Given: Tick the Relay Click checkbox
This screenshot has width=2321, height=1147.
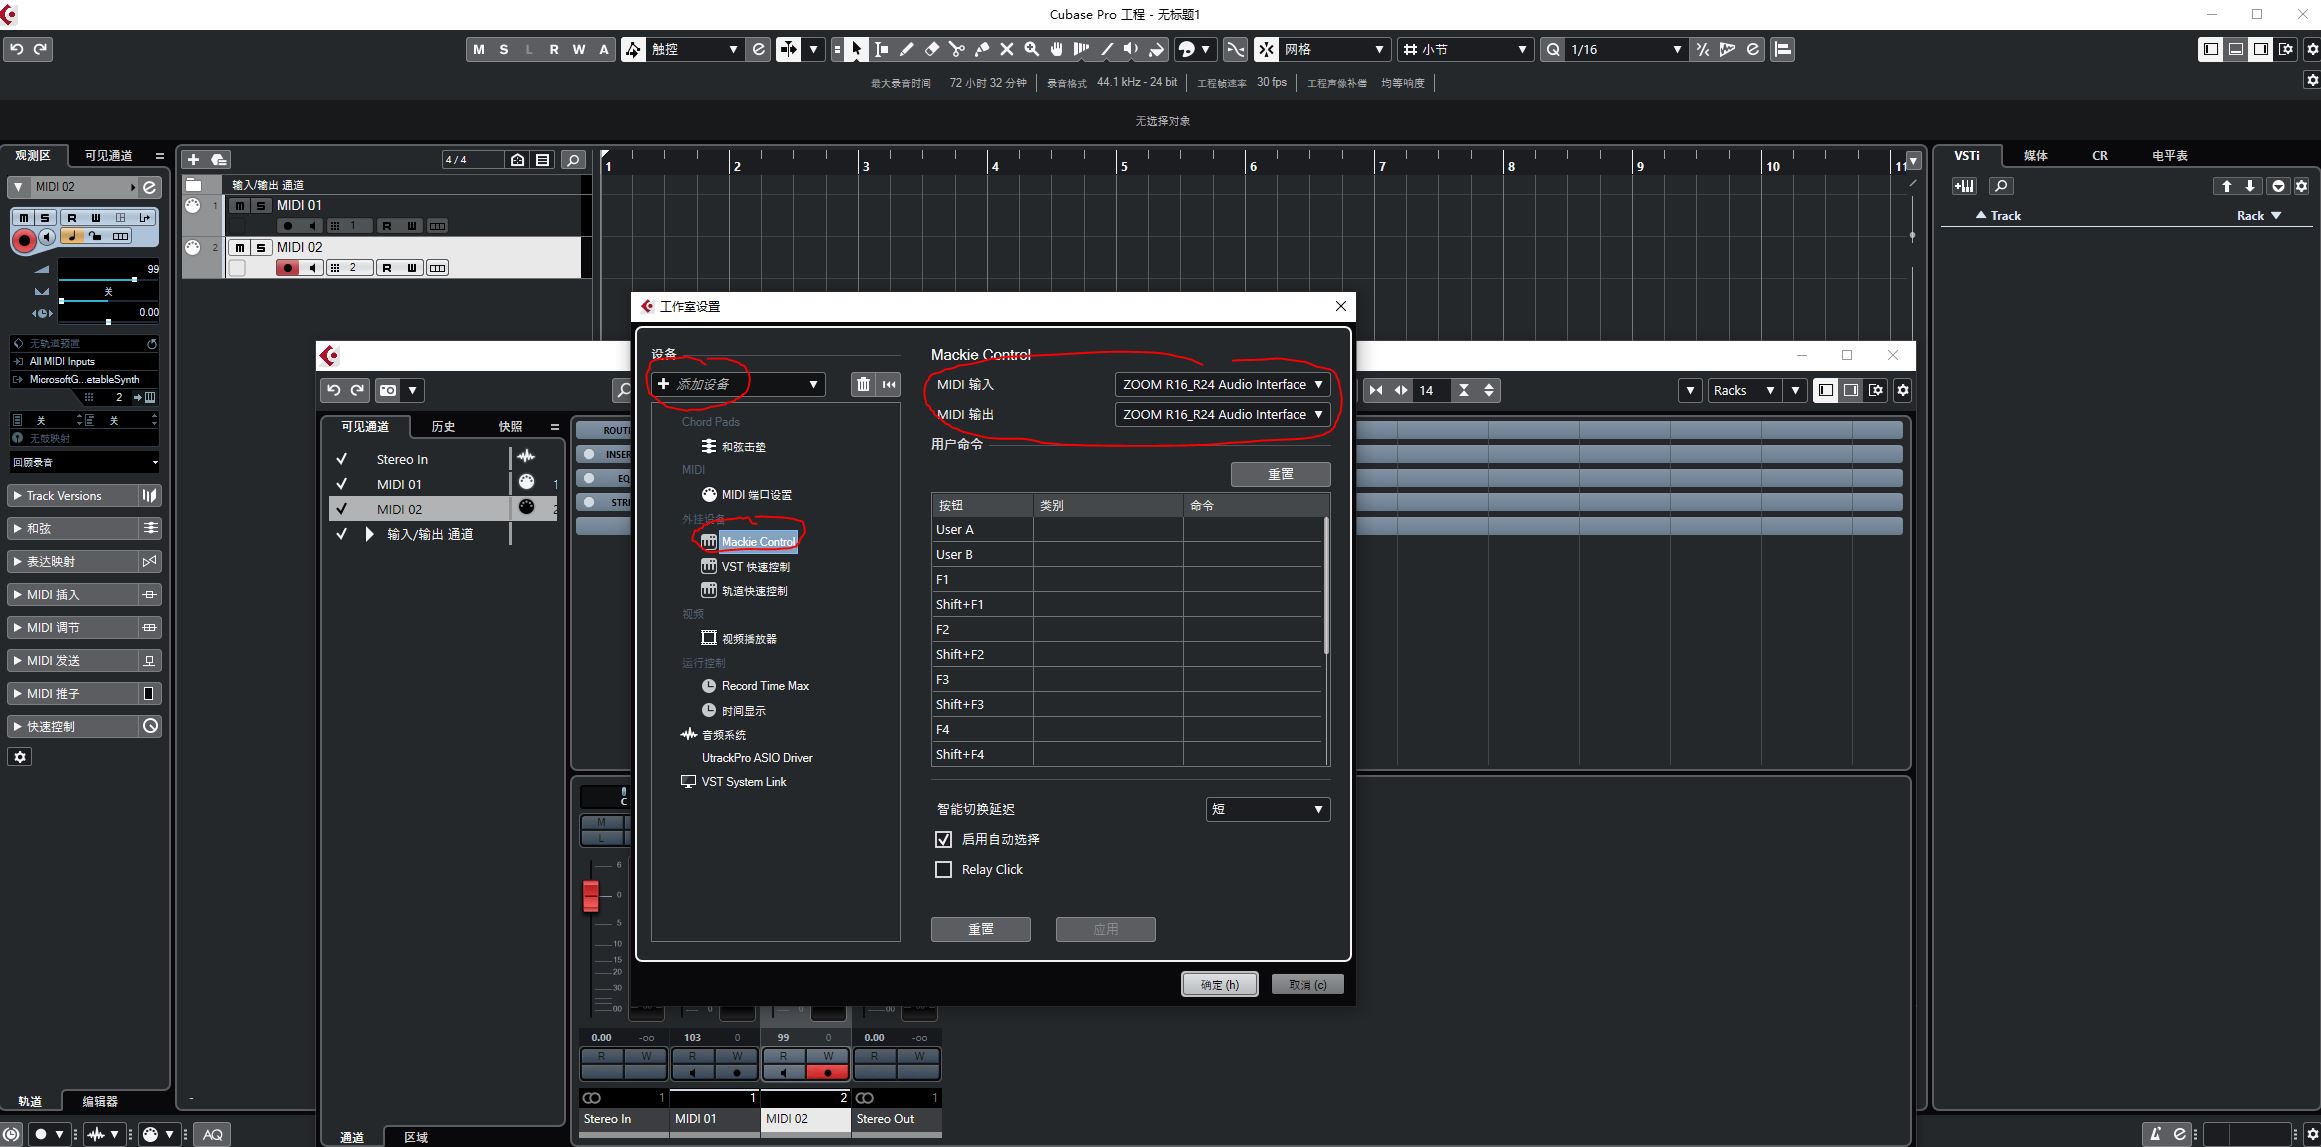Looking at the screenshot, I should click(x=943, y=869).
